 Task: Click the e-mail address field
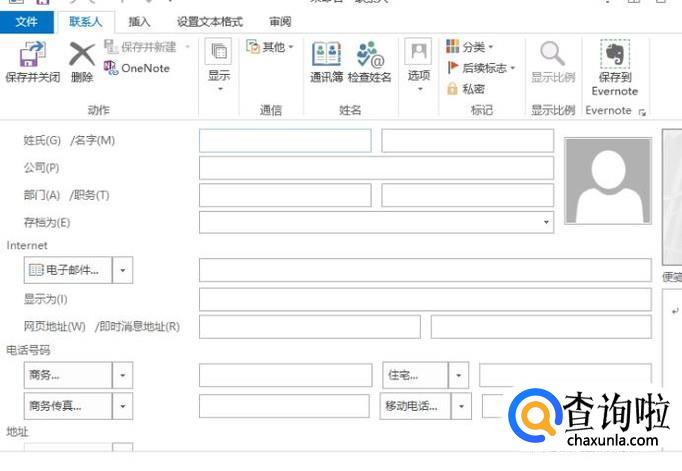(425, 270)
